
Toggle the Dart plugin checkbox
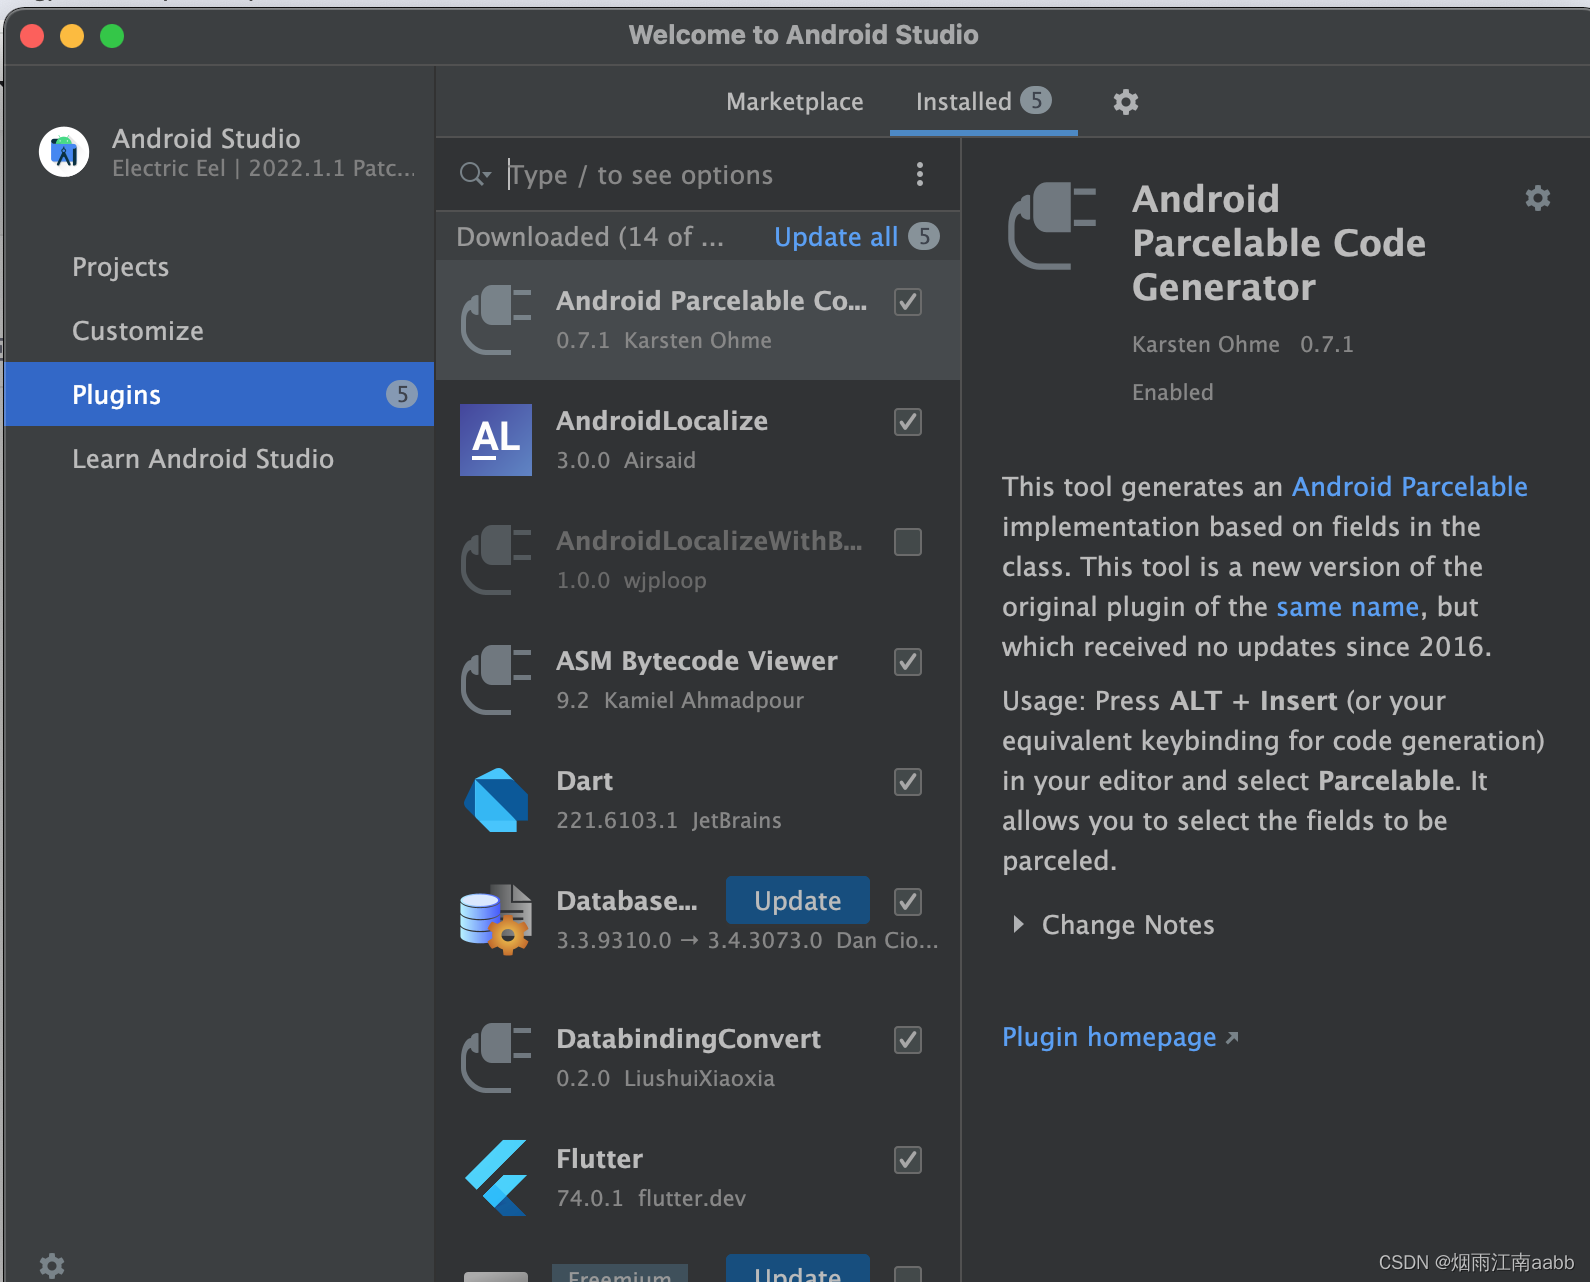click(x=908, y=782)
